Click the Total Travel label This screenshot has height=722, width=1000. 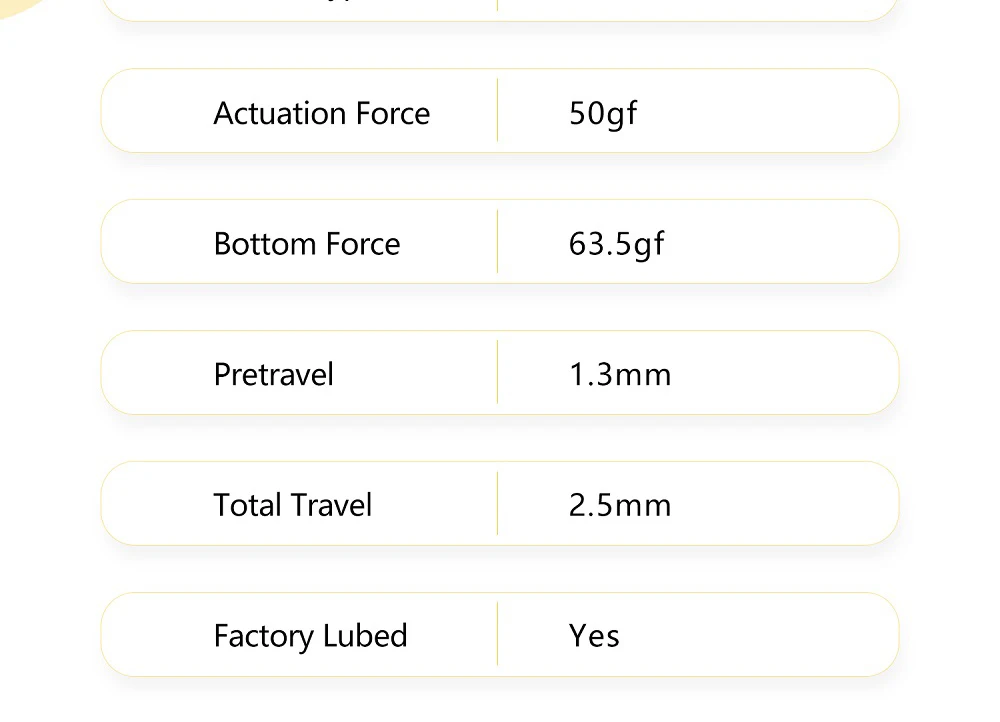292,505
